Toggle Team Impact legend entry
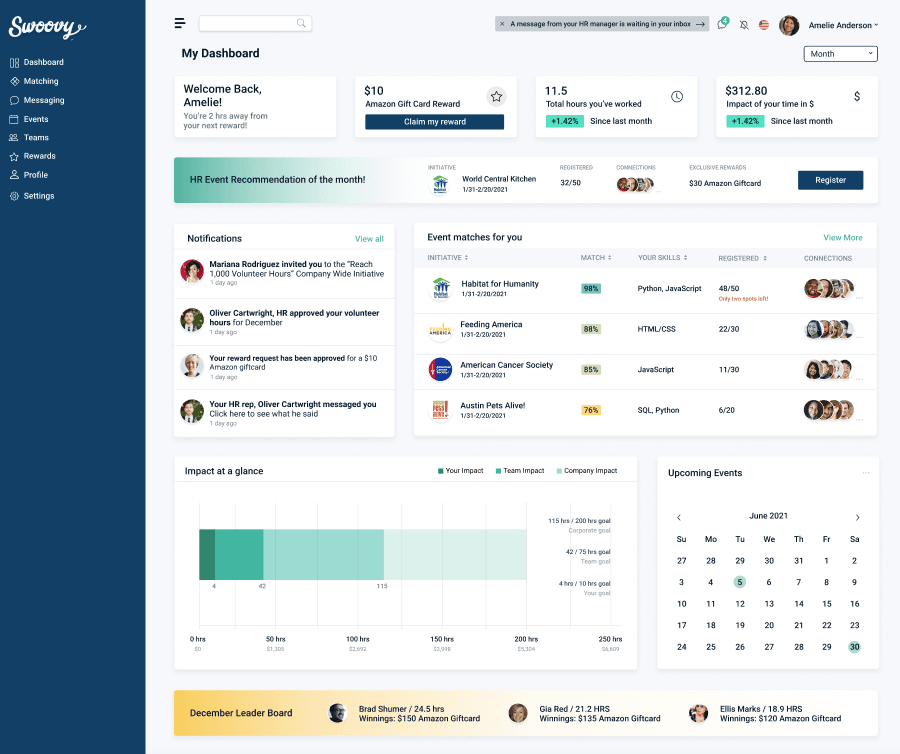 520,471
